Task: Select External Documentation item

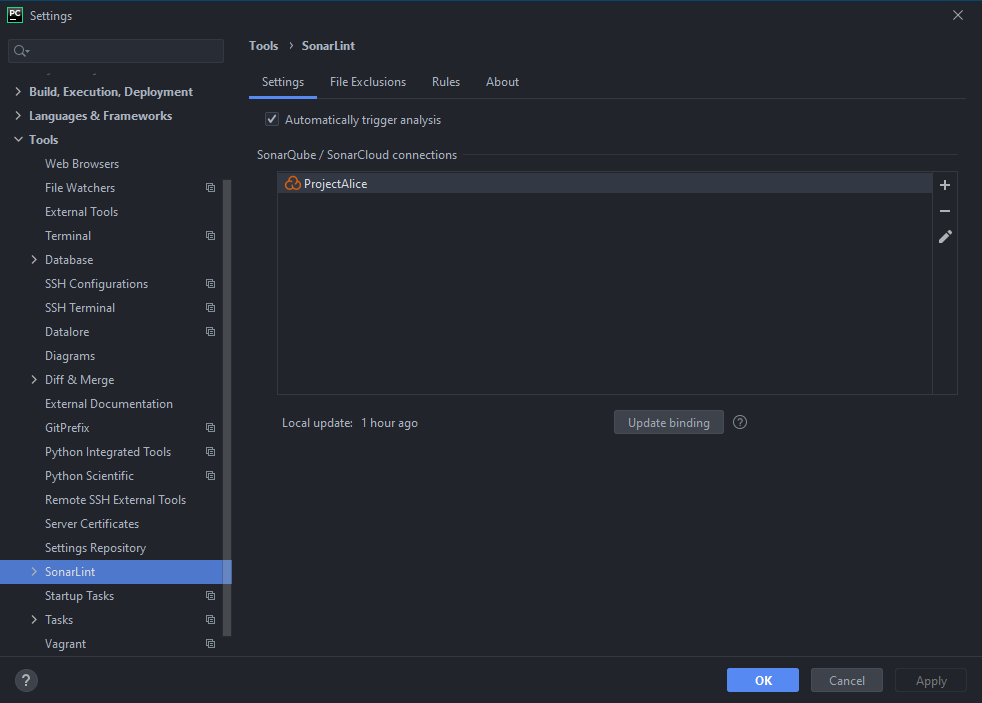Action: (109, 404)
